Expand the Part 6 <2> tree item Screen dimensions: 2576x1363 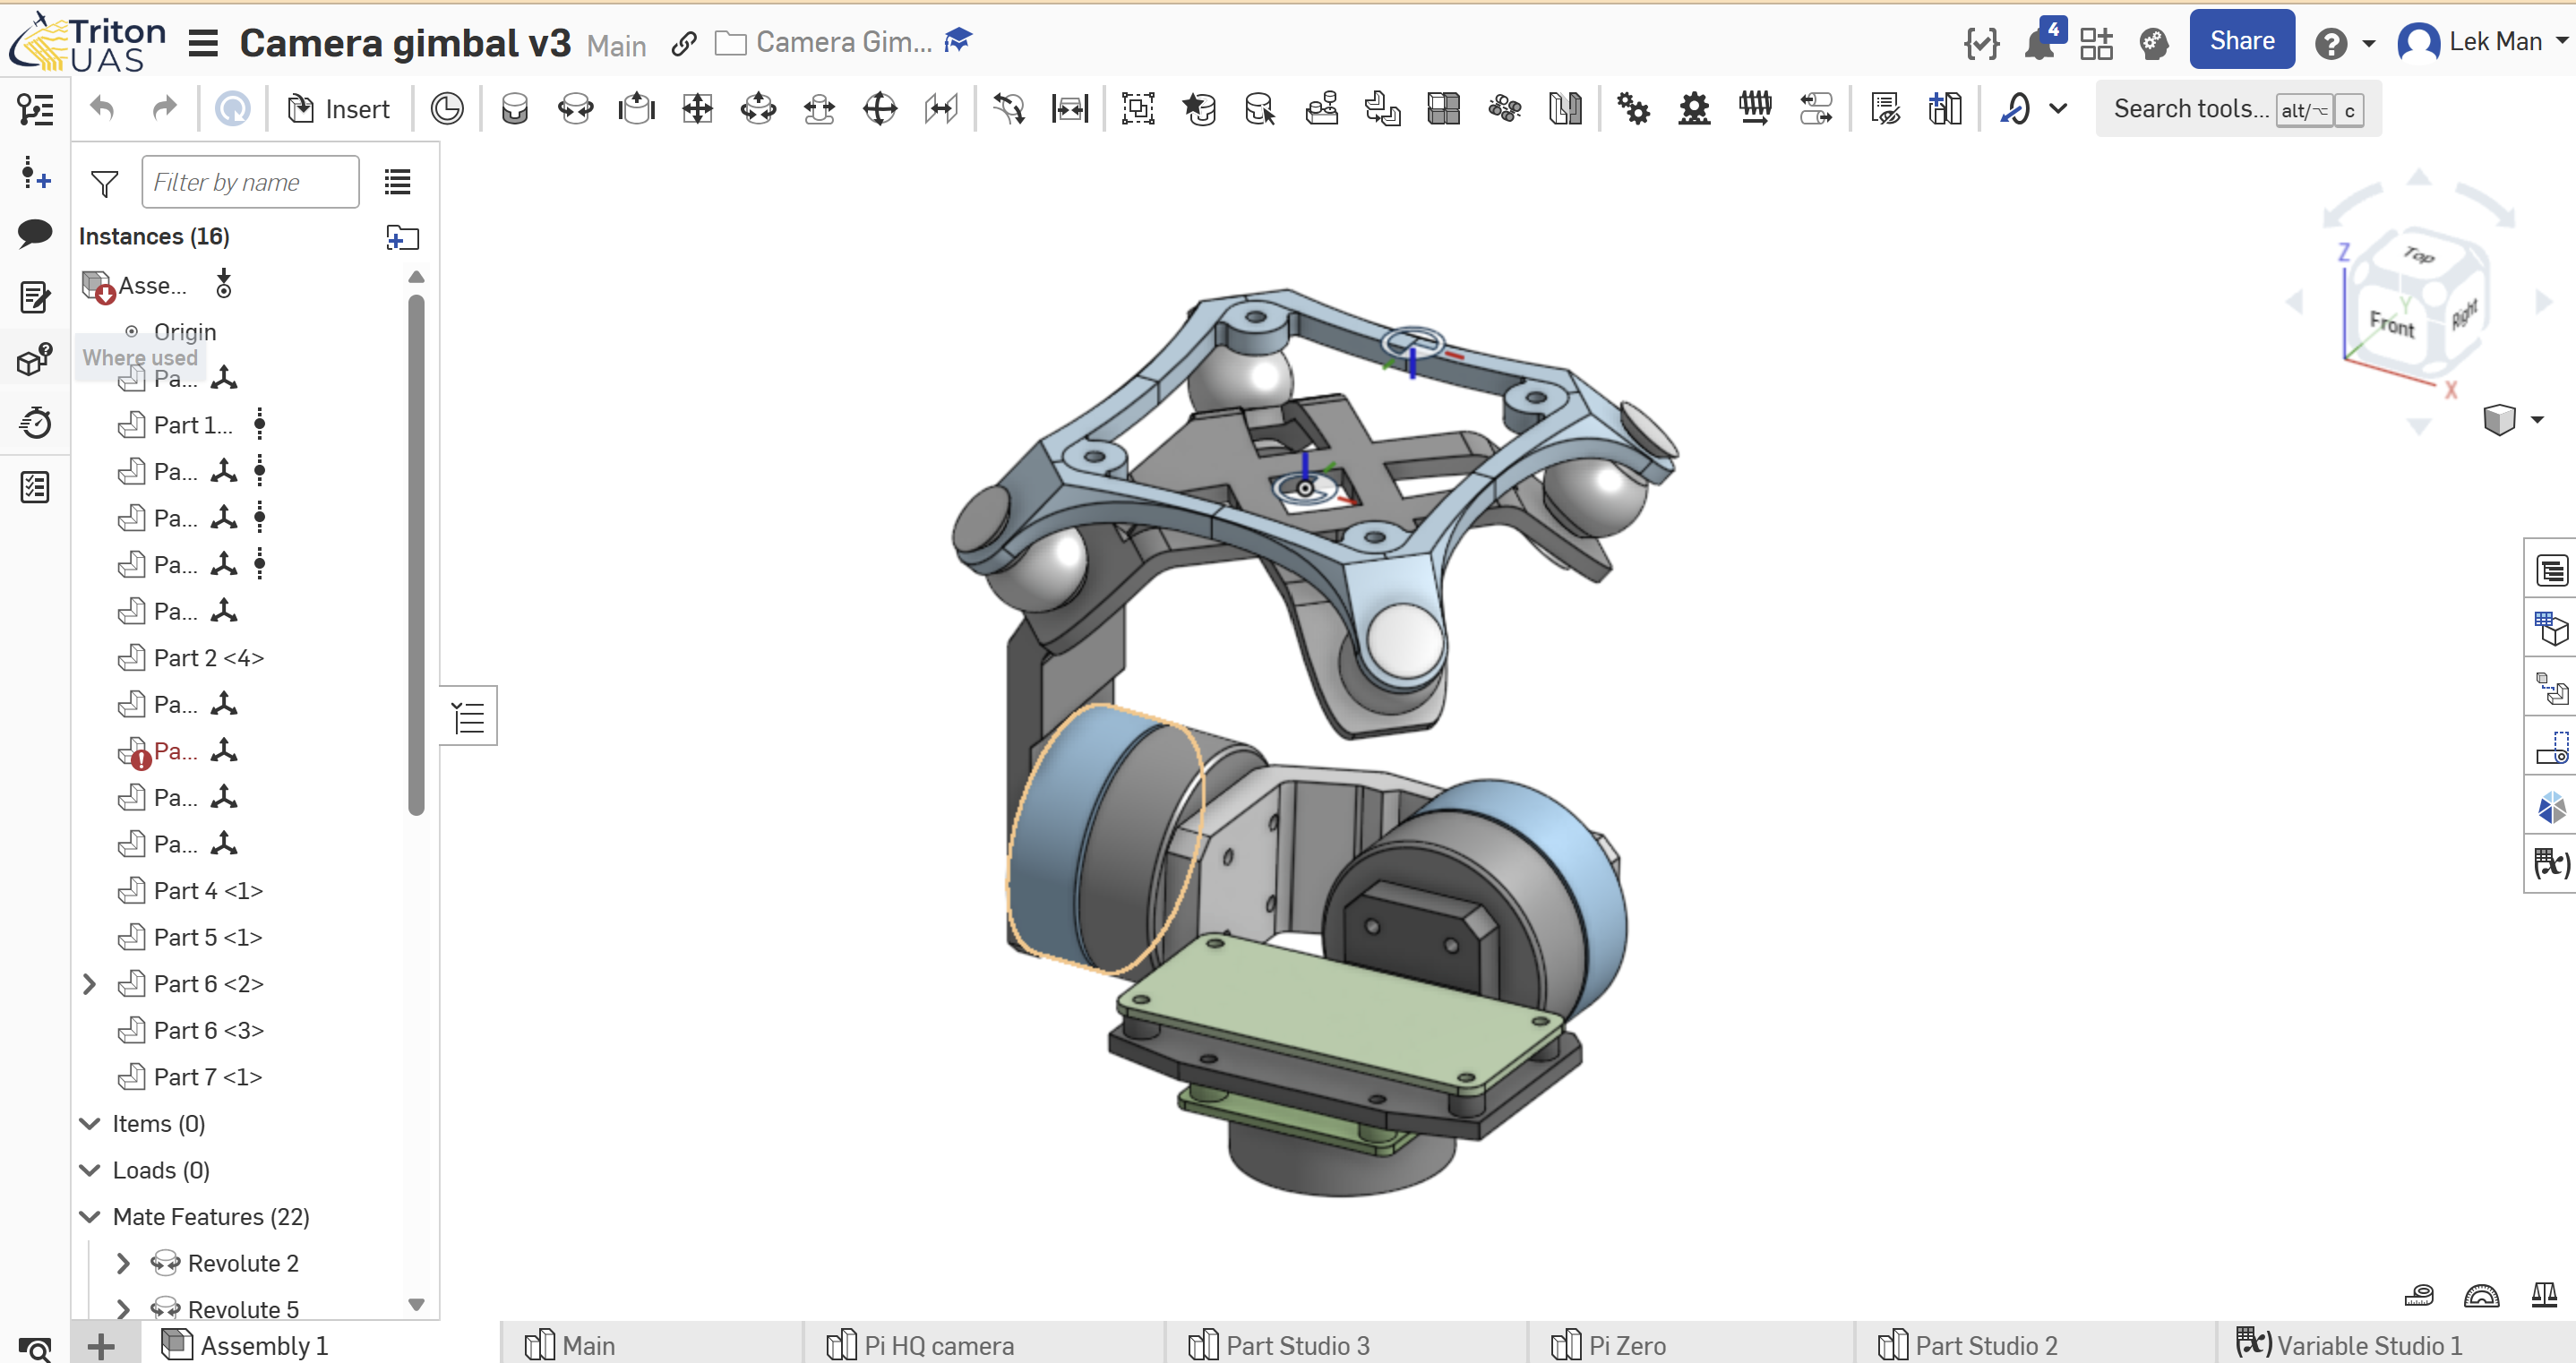pos(89,984)
